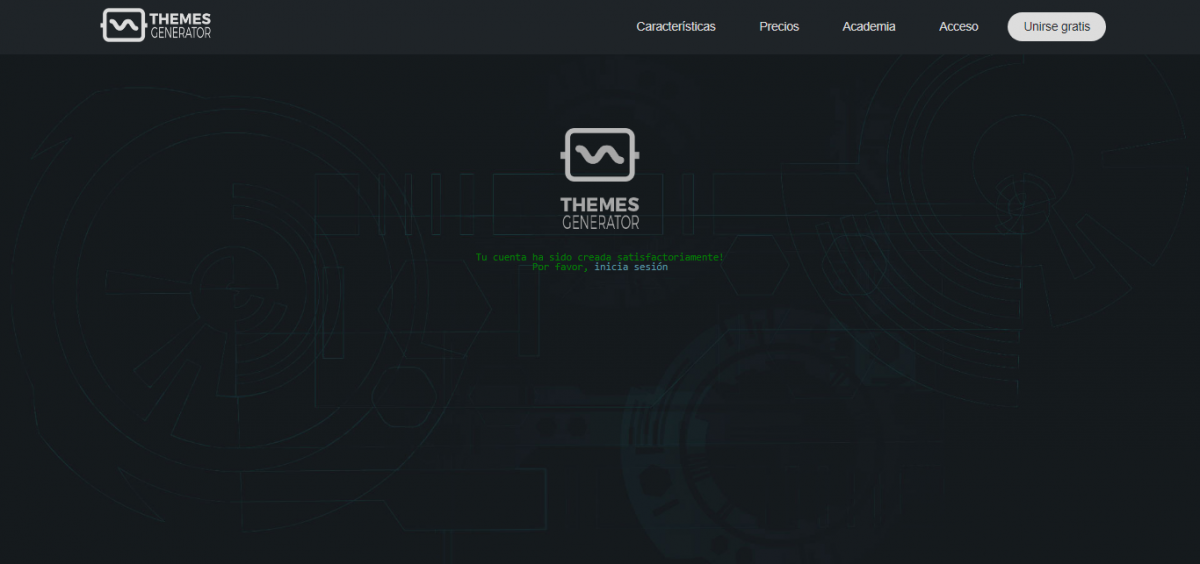Image resolution: width=1200 pixels, height=564 pixels.
Task: Click the "Por favor," text
Action: tap(559, 267)
